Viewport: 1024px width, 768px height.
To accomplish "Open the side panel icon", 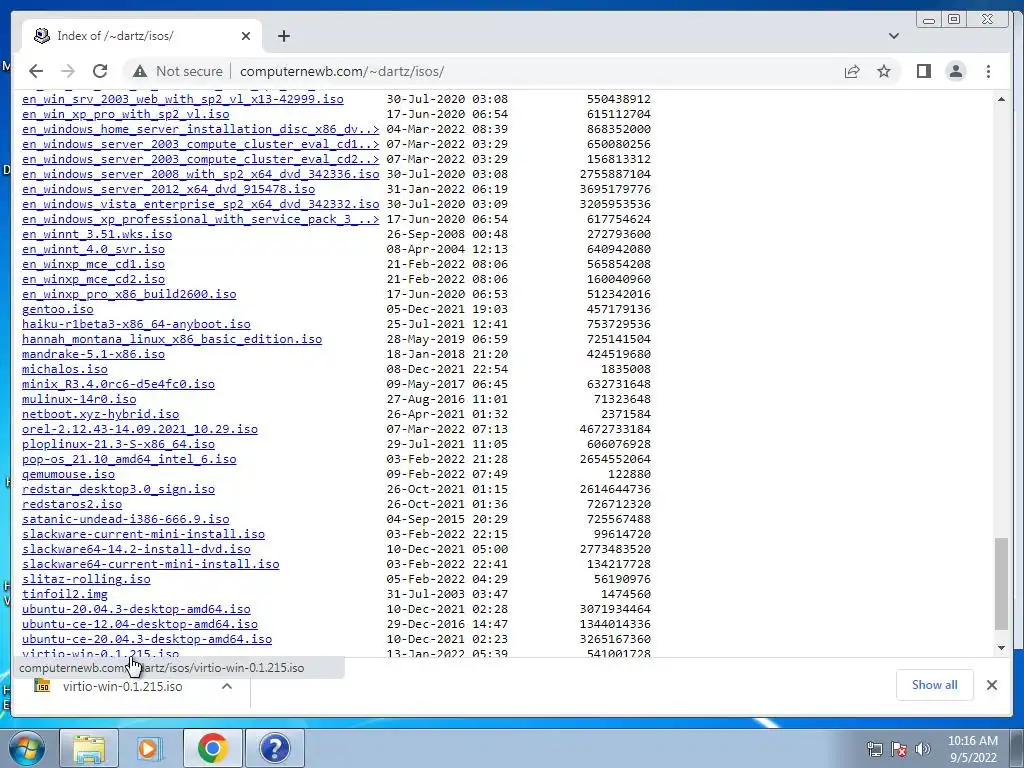I will (x=923, y=71).
